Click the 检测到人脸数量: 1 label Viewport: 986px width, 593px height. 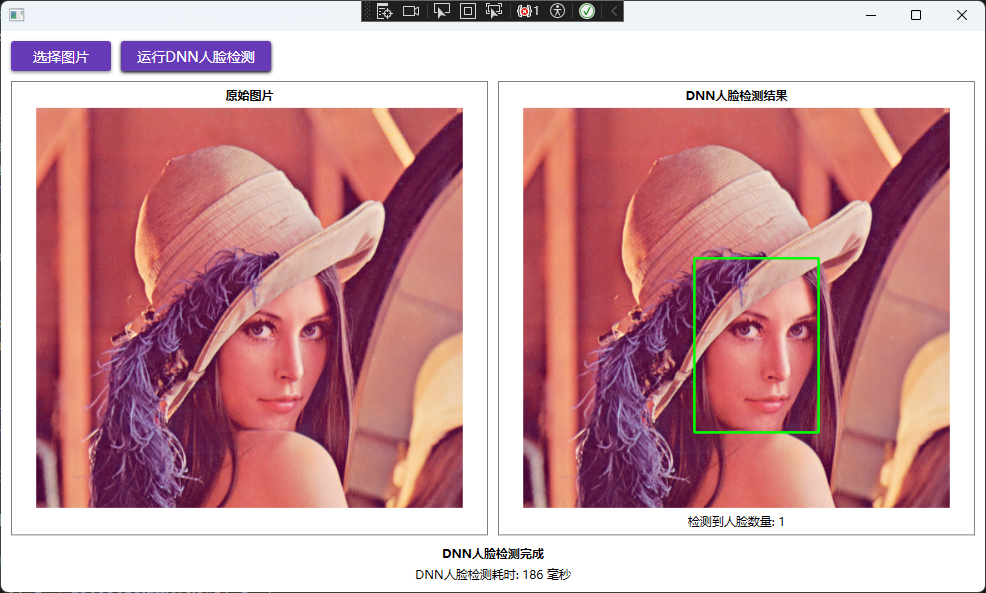pos(736,521)
